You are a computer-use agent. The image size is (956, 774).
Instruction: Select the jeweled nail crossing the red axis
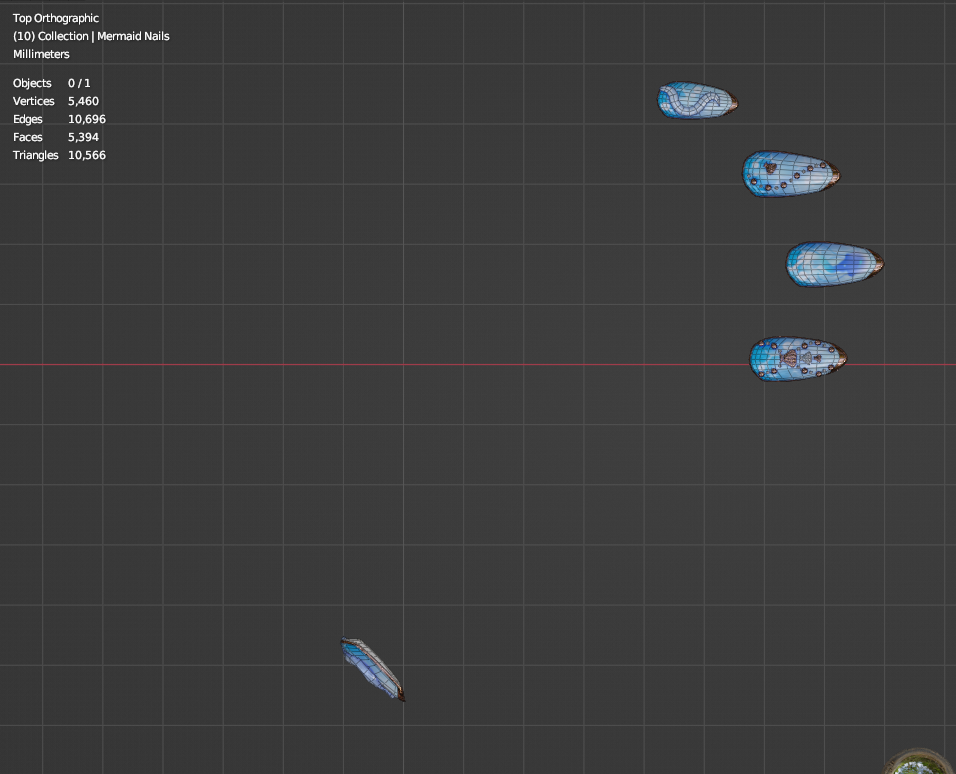(x=798, y=359)
